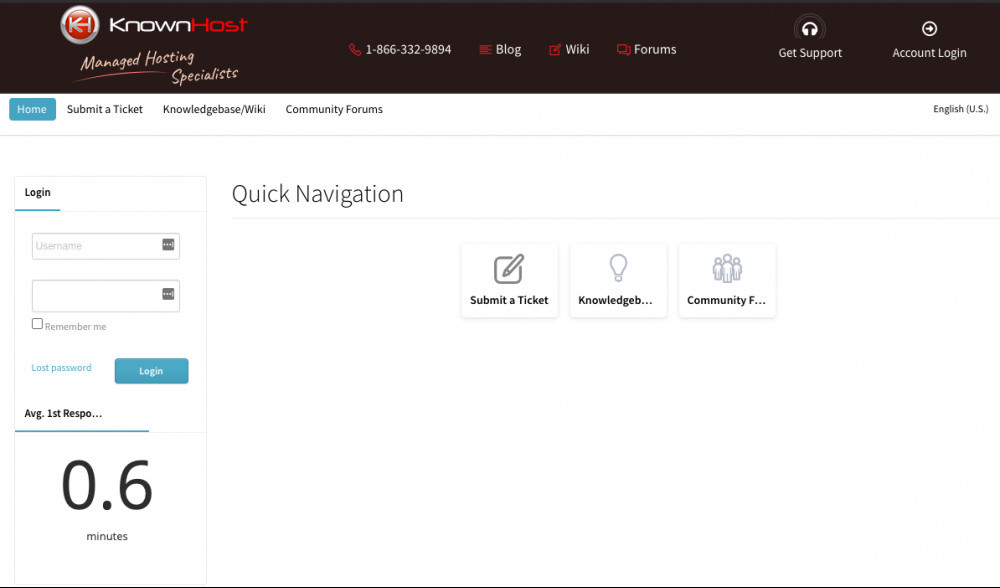The image size is (1000, 588).
Task: Click the Community F... card label
Action: click(x=726, y=300)
